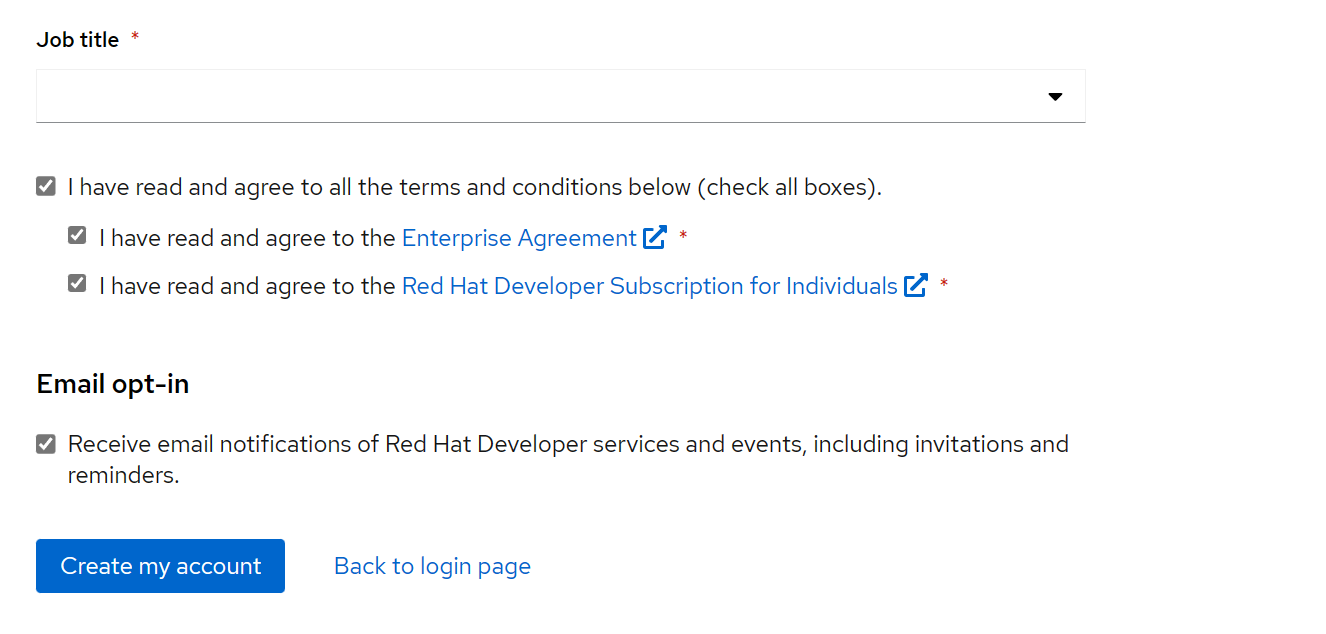Click the 'Receive email notifications' label text
This screenshot has width=1326, height=634.
pos(567,444)
